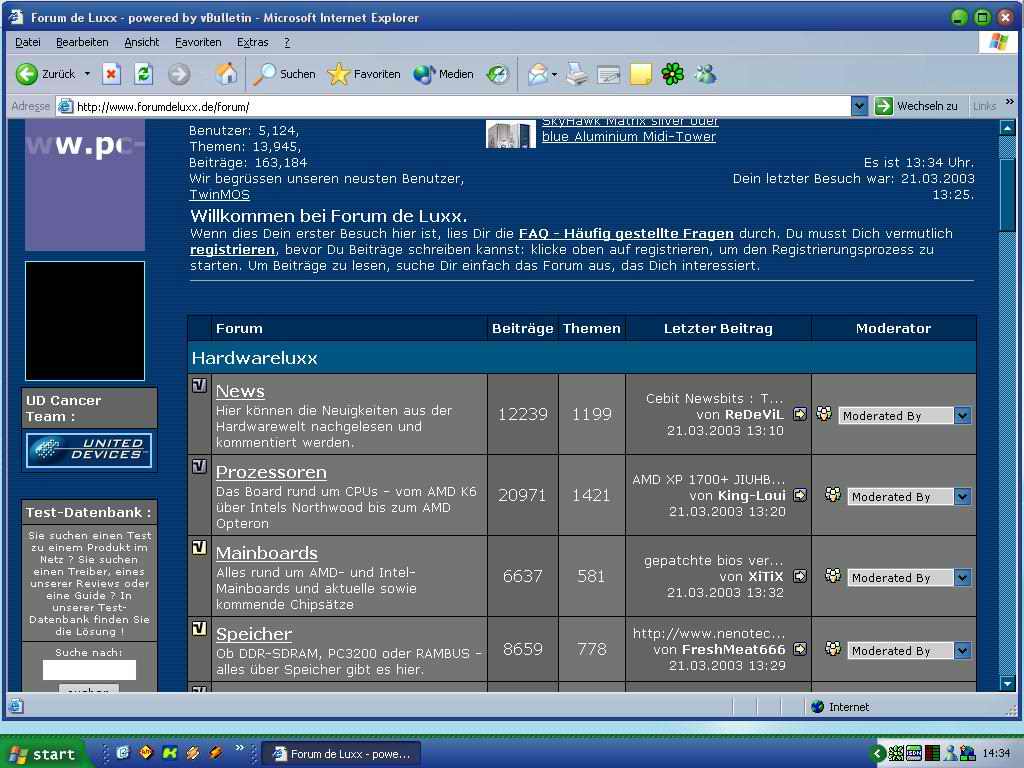Open the Medien media panel

[x=443, y=74]
